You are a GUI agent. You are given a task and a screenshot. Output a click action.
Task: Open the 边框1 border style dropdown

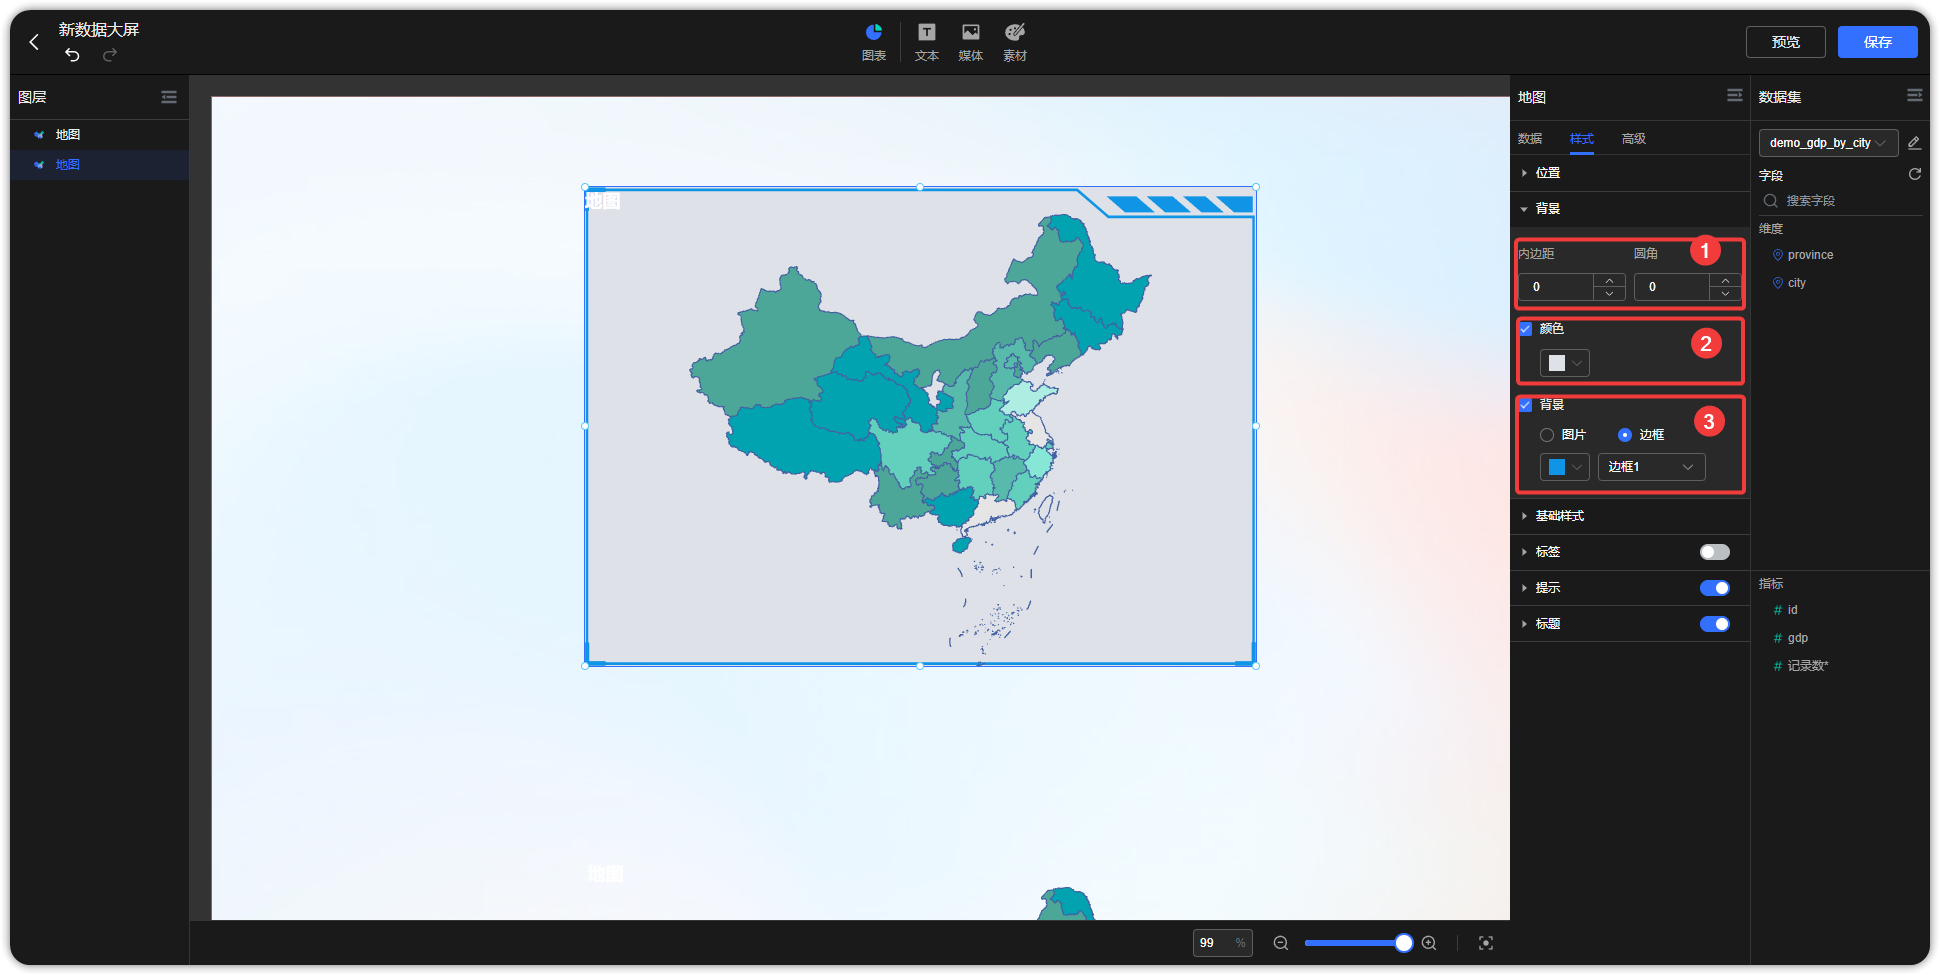coord(1652,467)
